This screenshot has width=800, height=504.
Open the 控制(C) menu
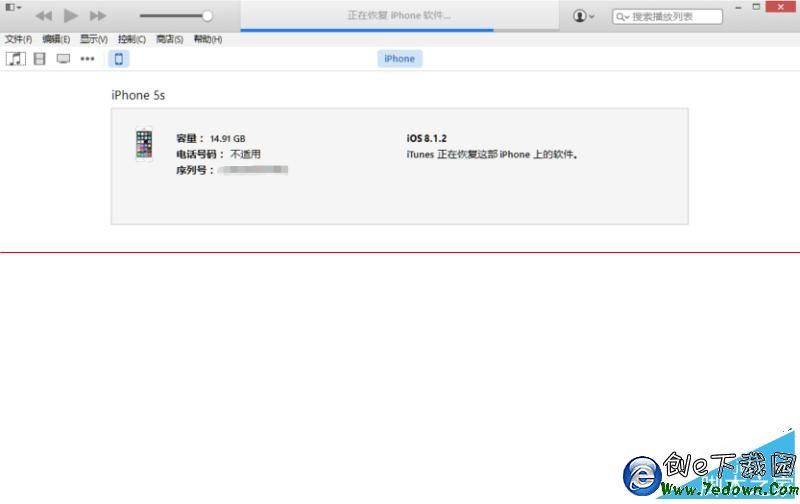[132, 39]
